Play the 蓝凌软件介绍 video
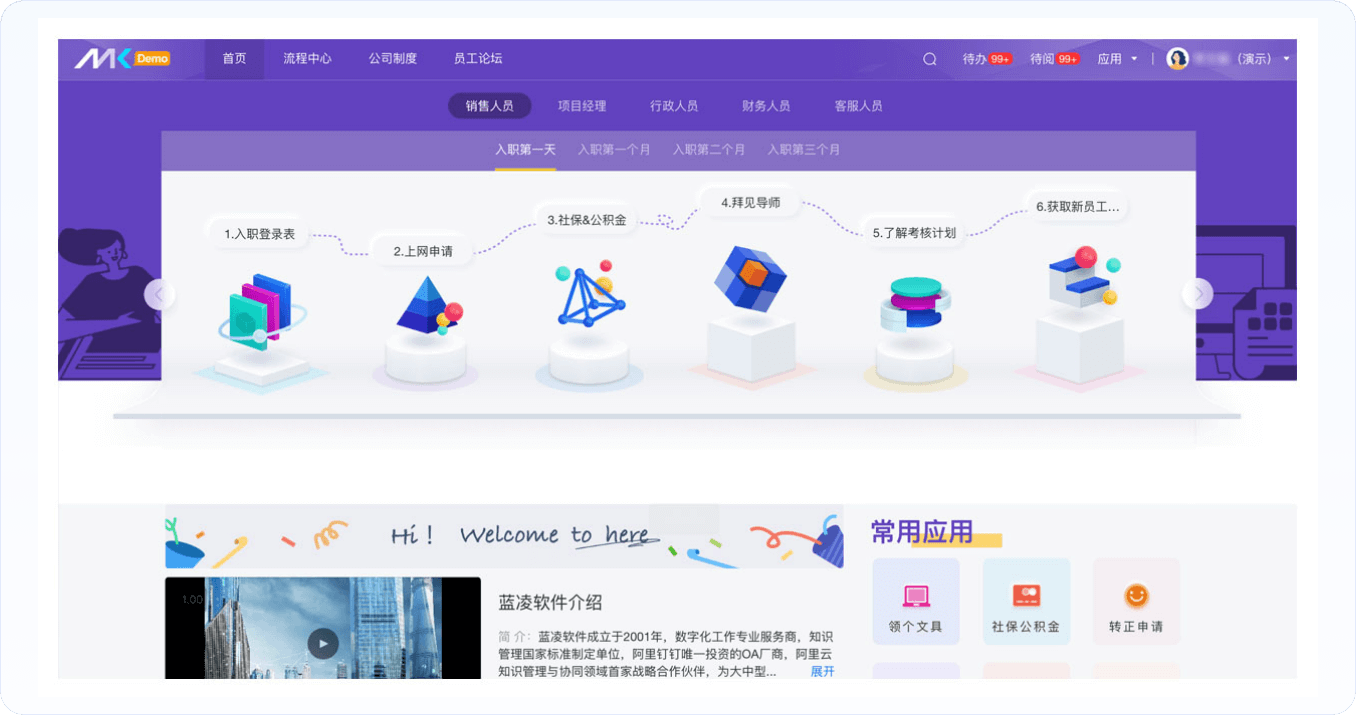This screenshot has height=715, width=1356. click(x=322, y=643)
